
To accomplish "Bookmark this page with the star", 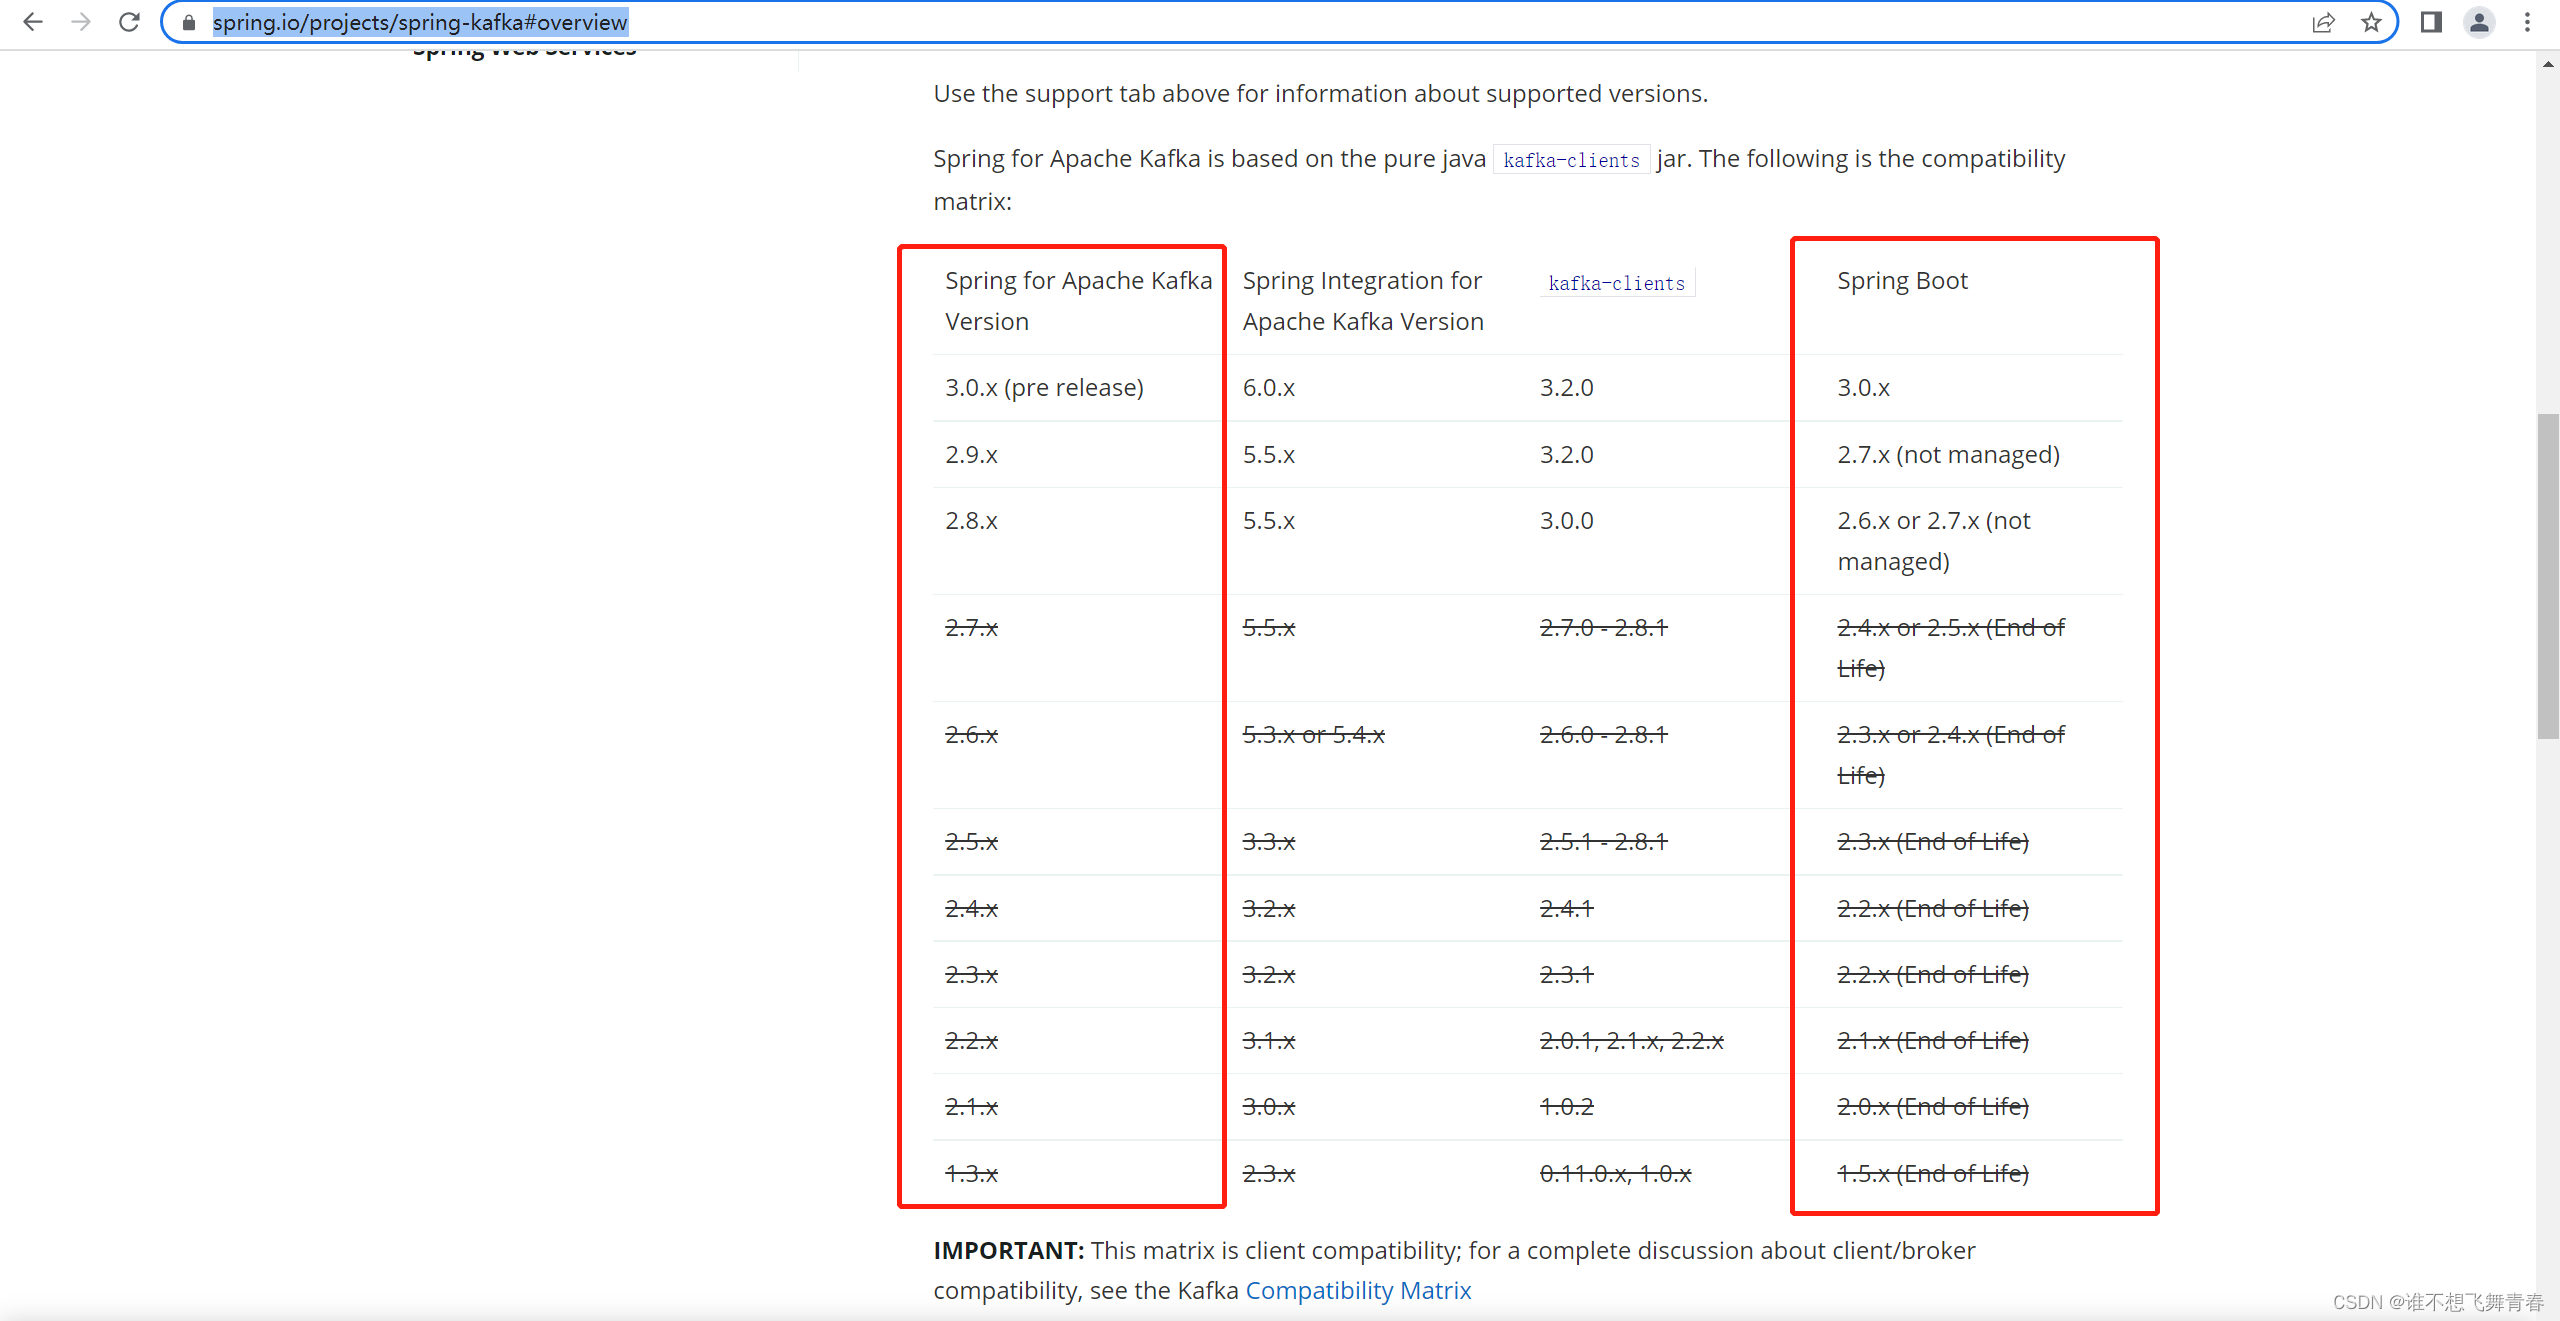I will click(2371, 22).
